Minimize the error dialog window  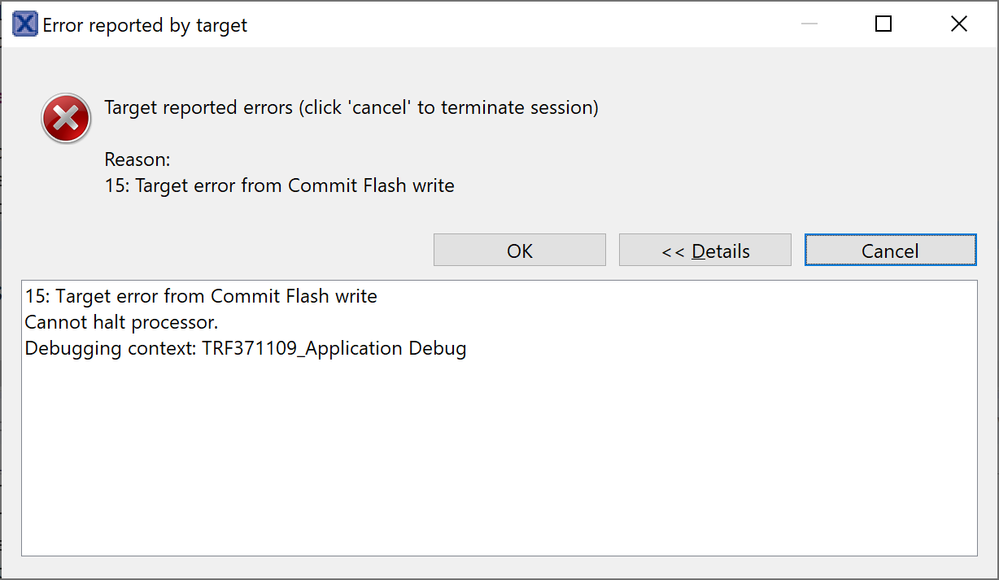(807, 25)
